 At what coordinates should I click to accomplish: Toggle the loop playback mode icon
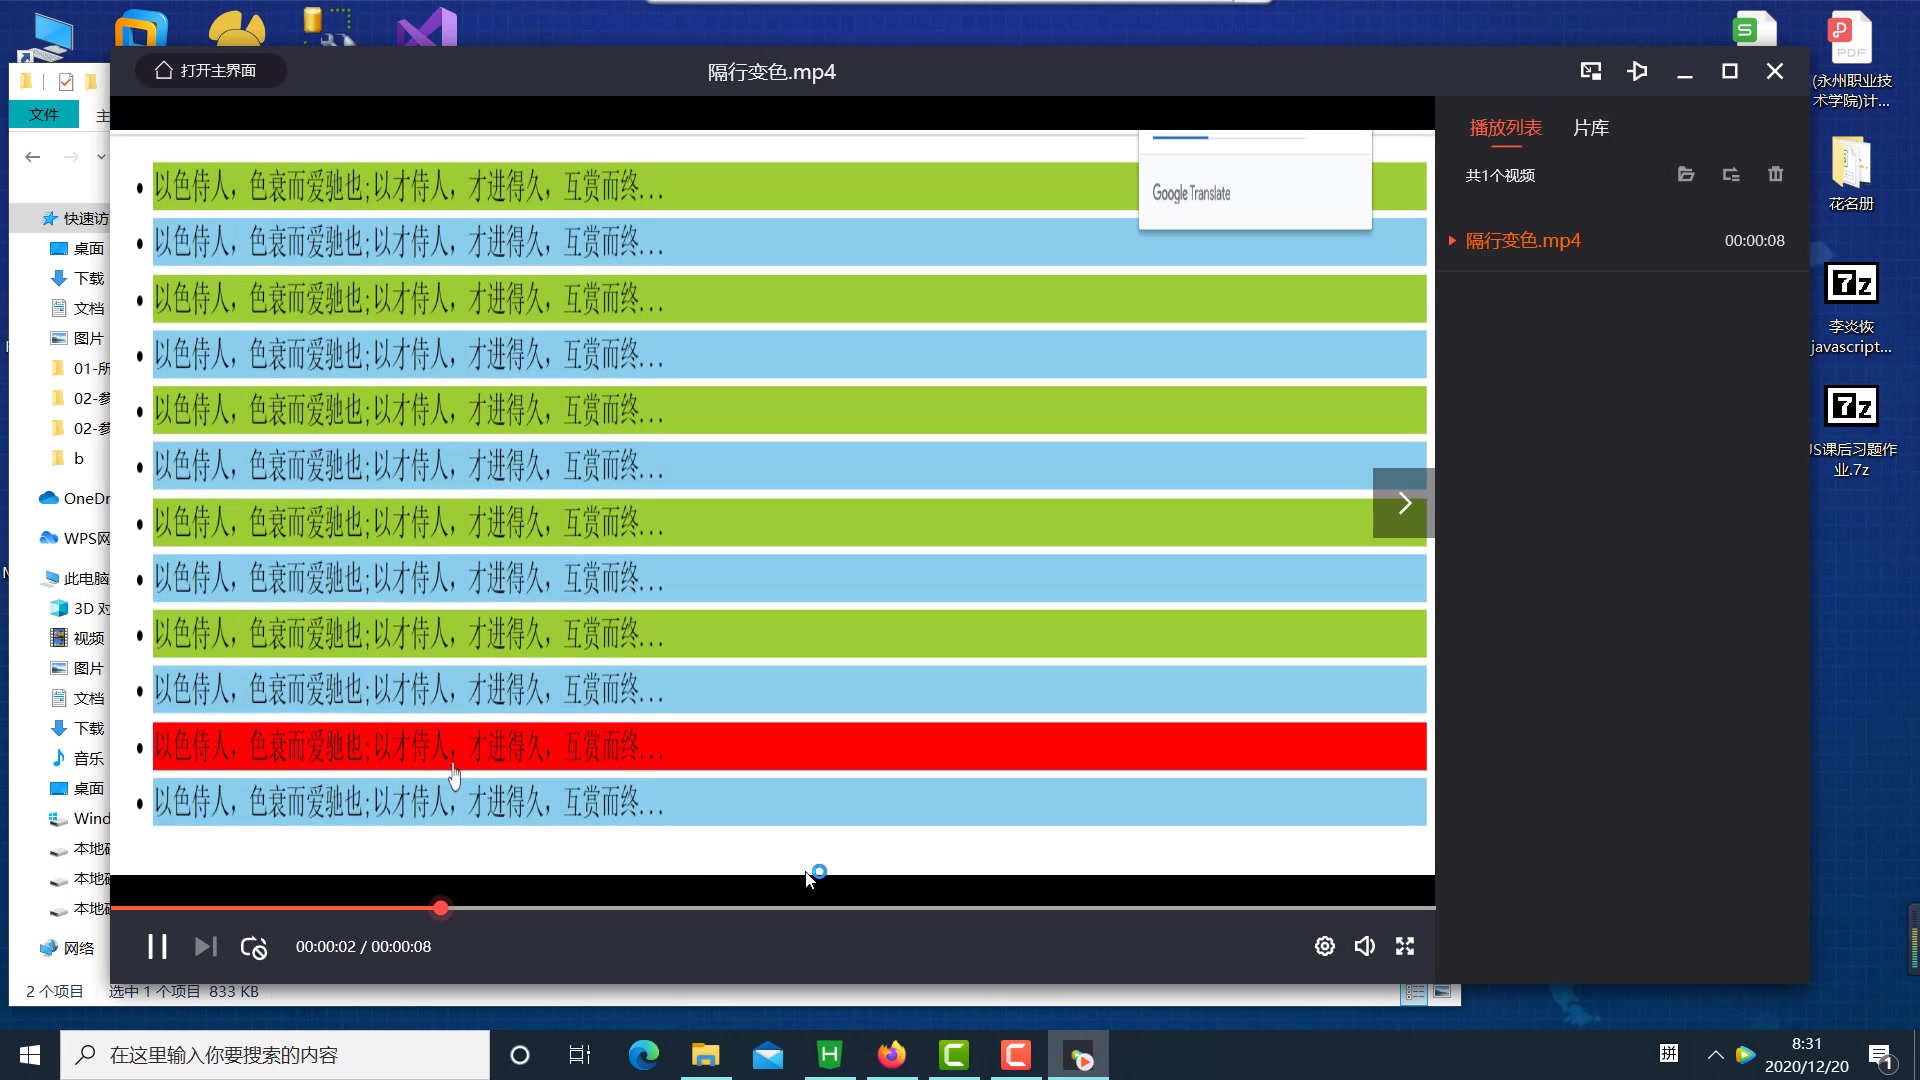tap(254, 947)
